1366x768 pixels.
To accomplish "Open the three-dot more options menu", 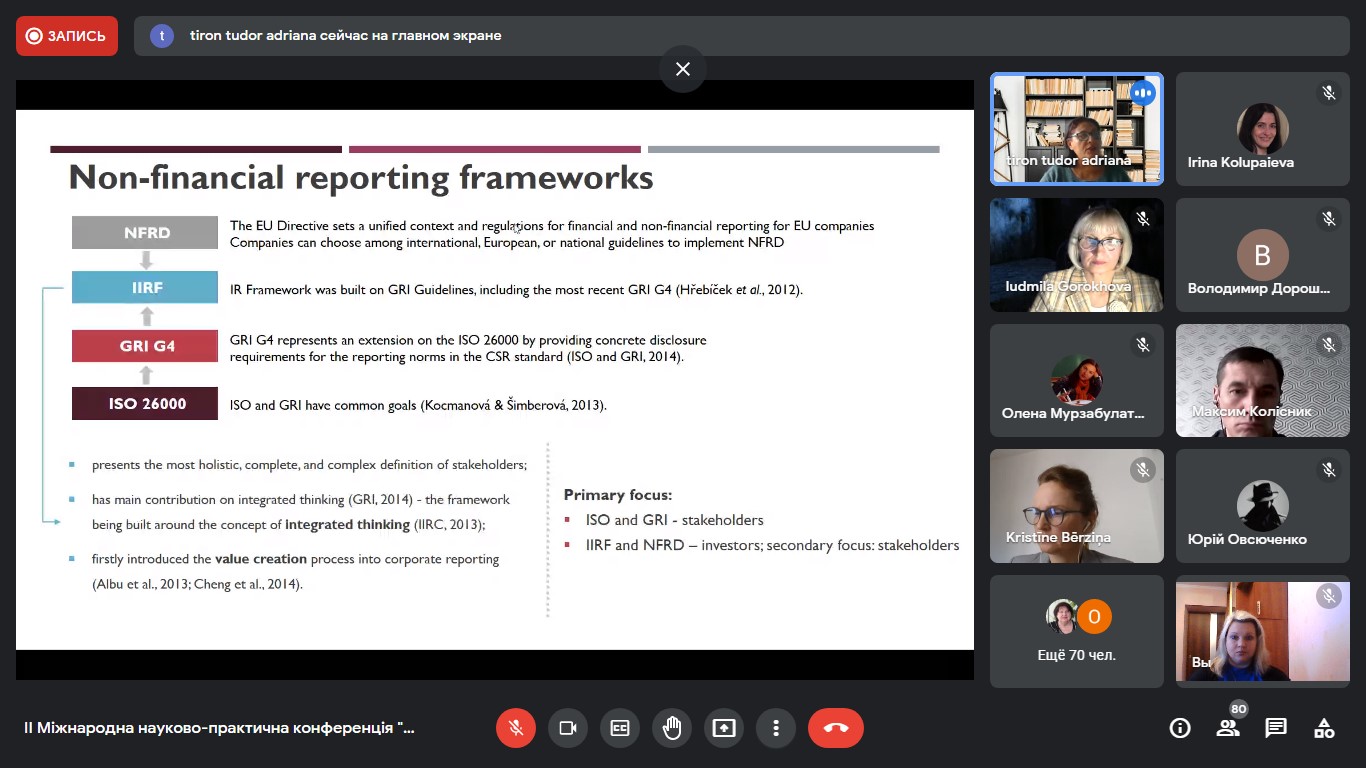I will point(776,728).
